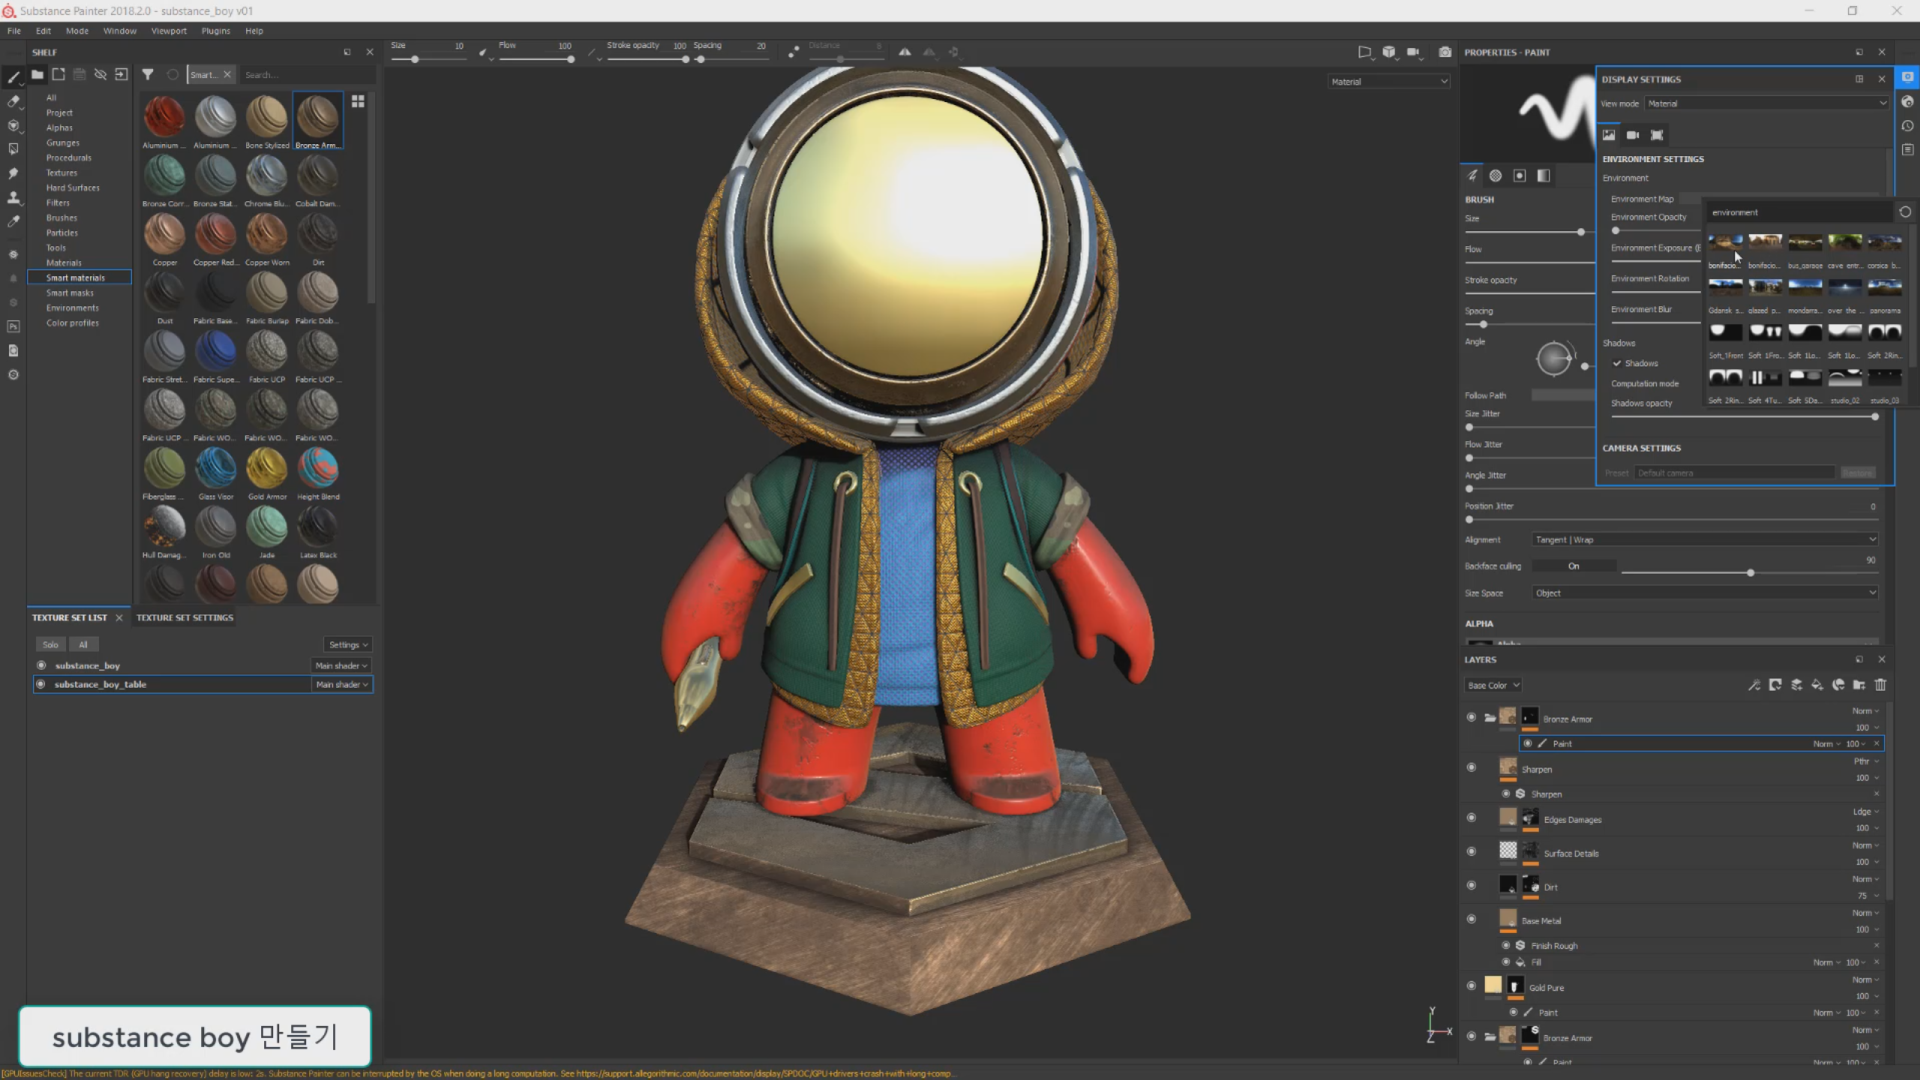Viewport: 1920px width, 1080px height.
Task: Toggle visibility of the Dirt layer
Action: click(x=1471, y=886)
